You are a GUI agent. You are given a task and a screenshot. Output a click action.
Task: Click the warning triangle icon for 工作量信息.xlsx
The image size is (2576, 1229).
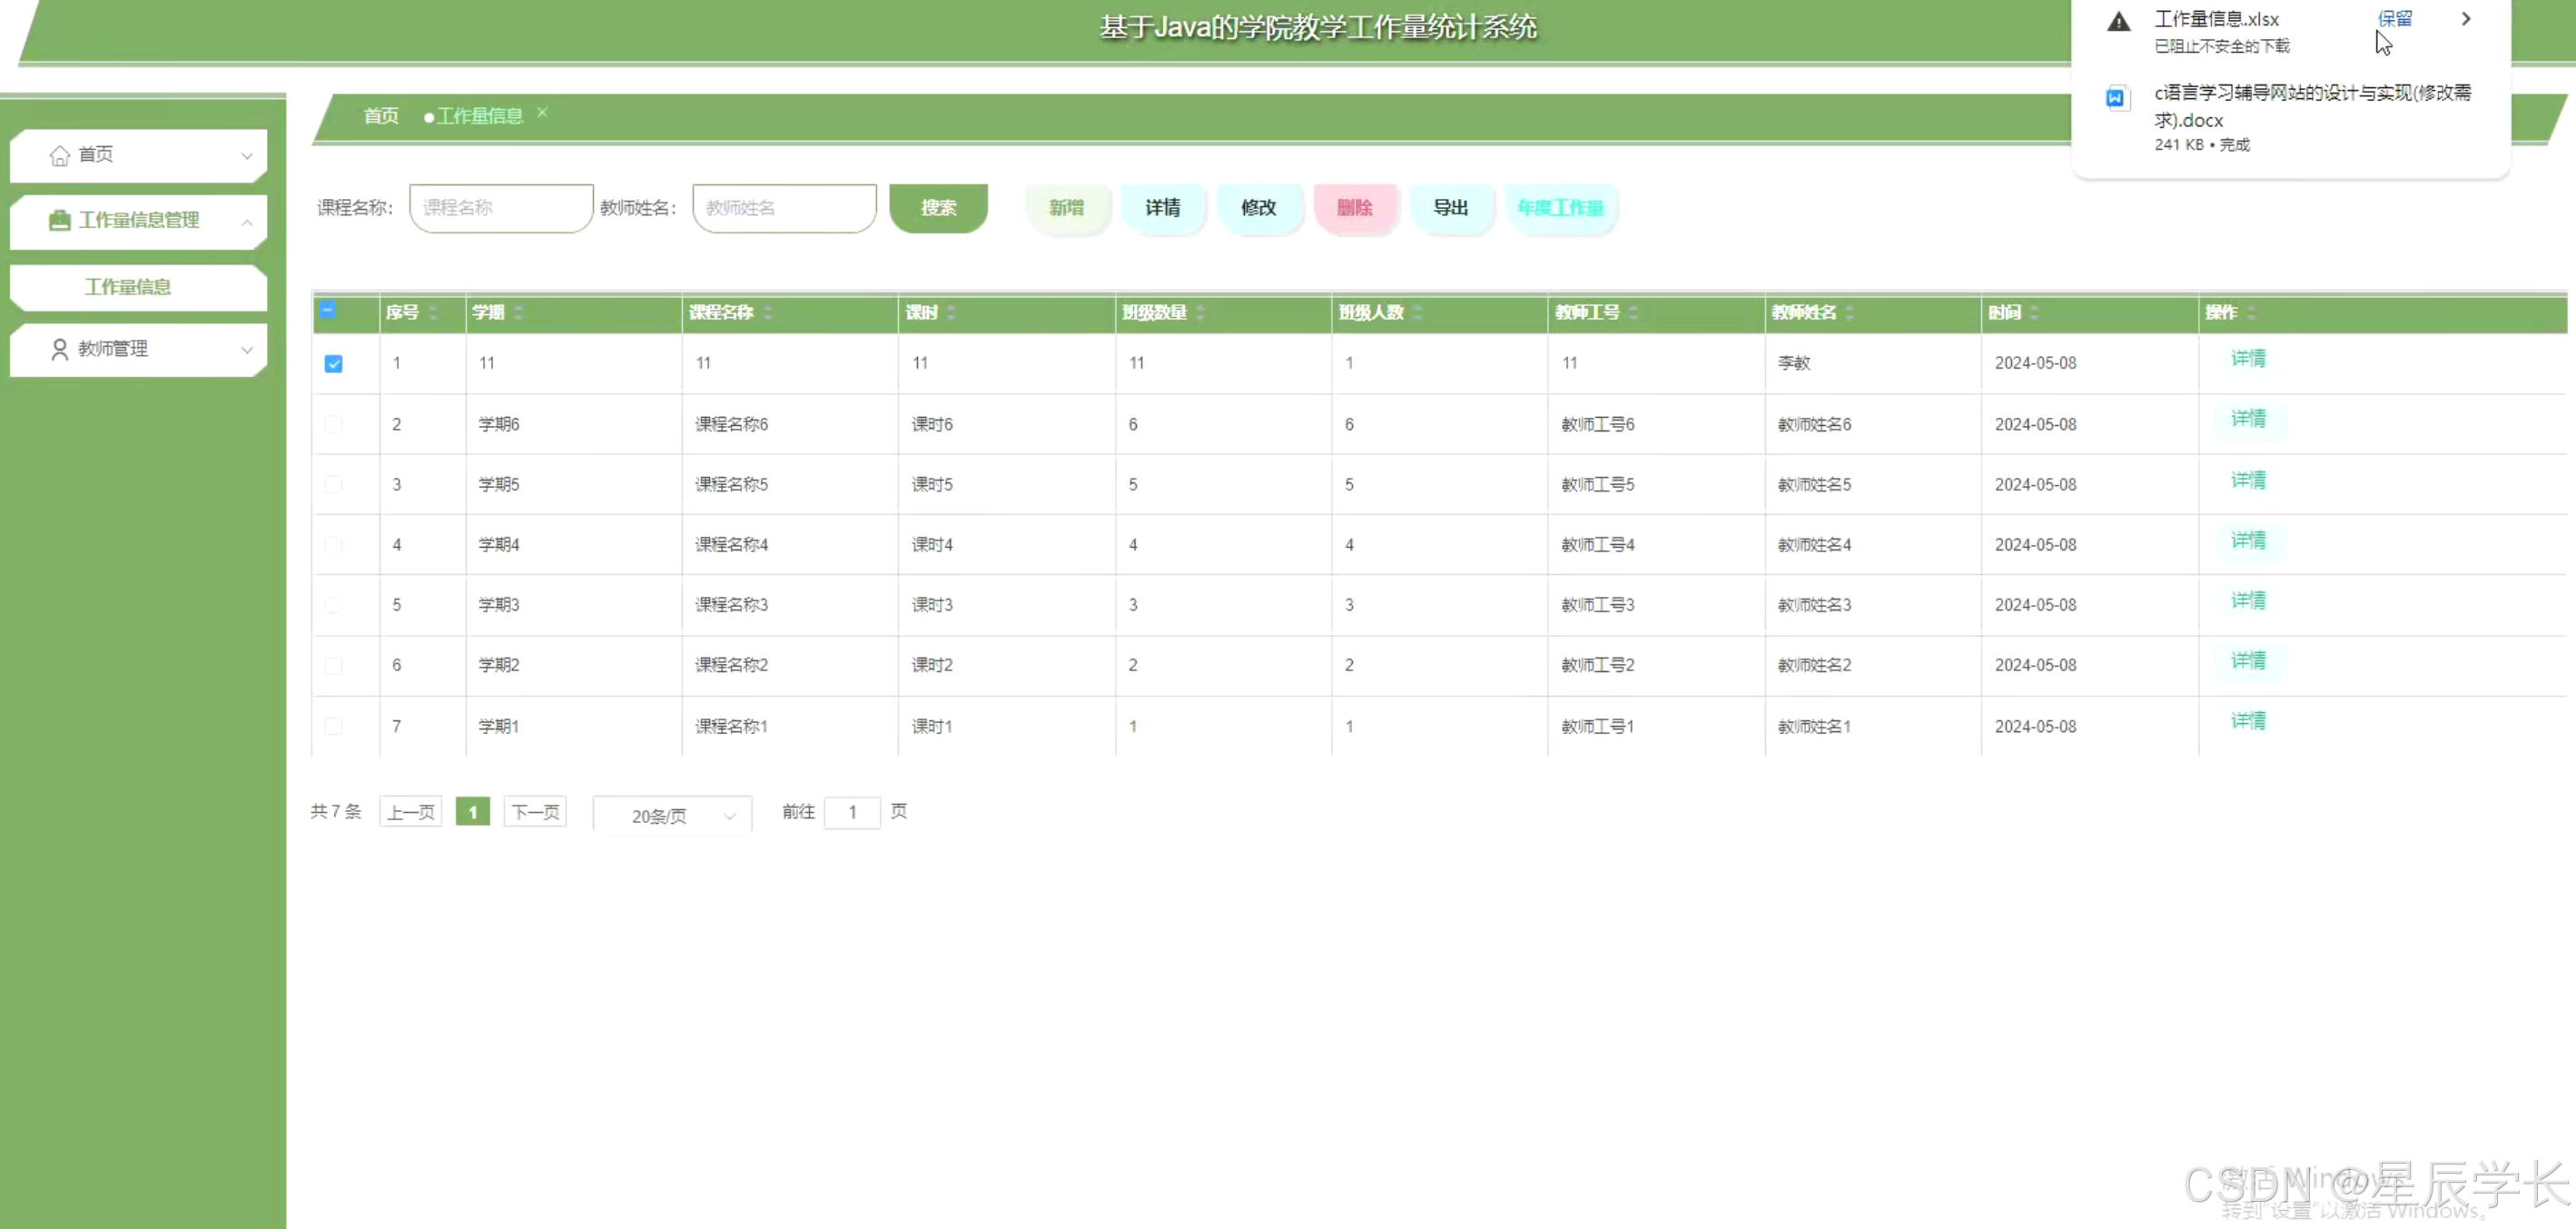click(x=2118, y=21)
